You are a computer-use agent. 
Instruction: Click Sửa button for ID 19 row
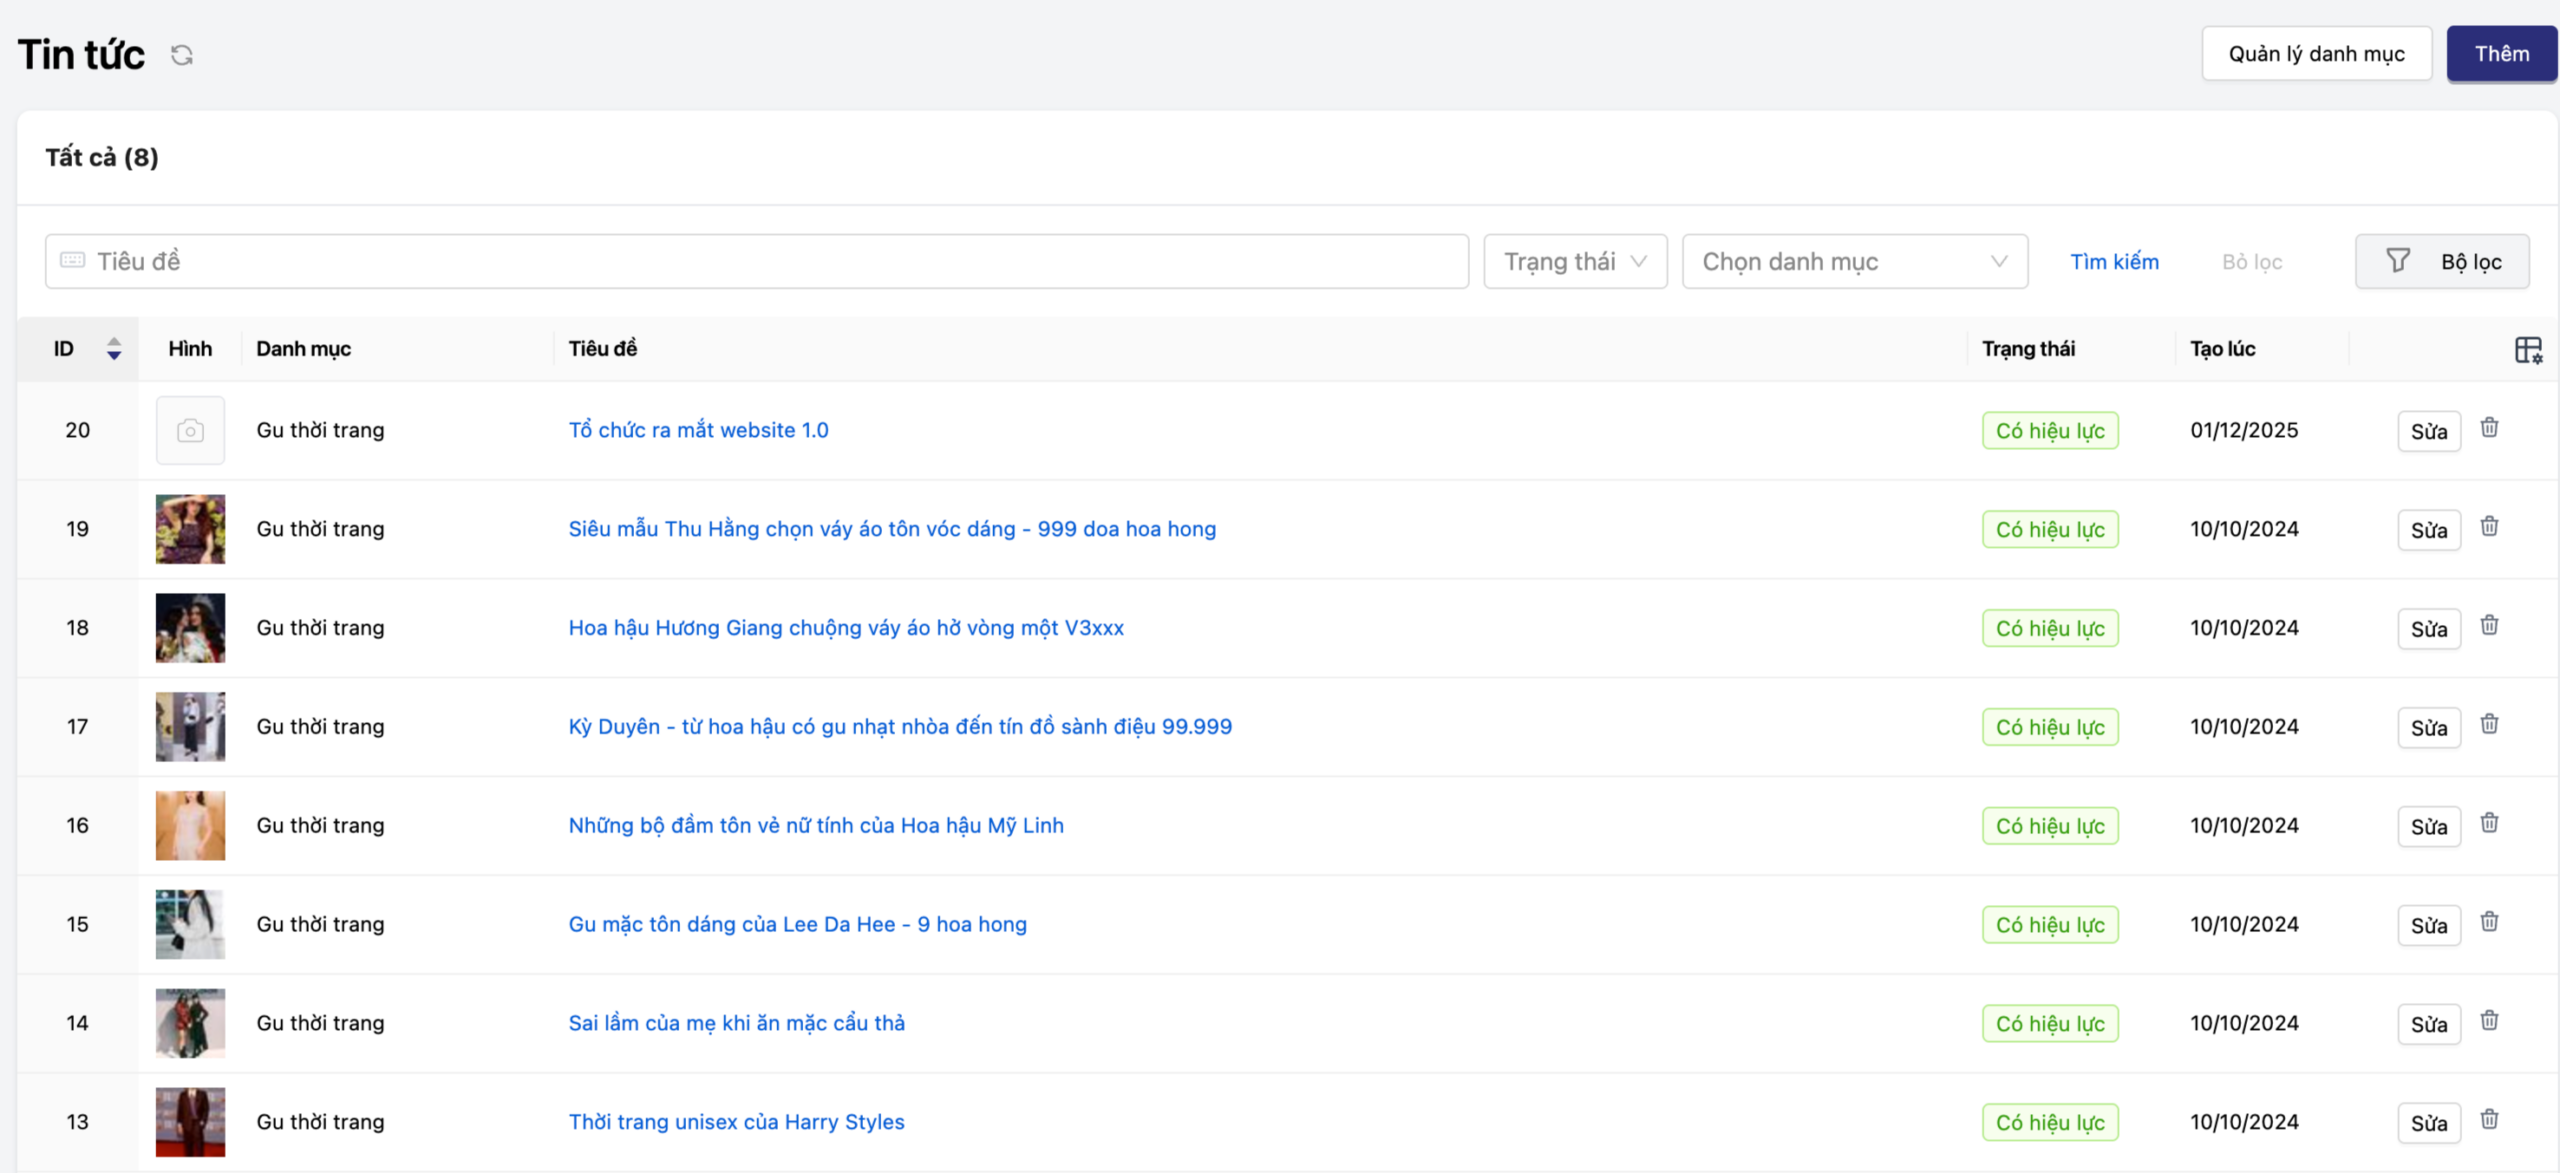pyautogui.click(x=2428, y=530)
